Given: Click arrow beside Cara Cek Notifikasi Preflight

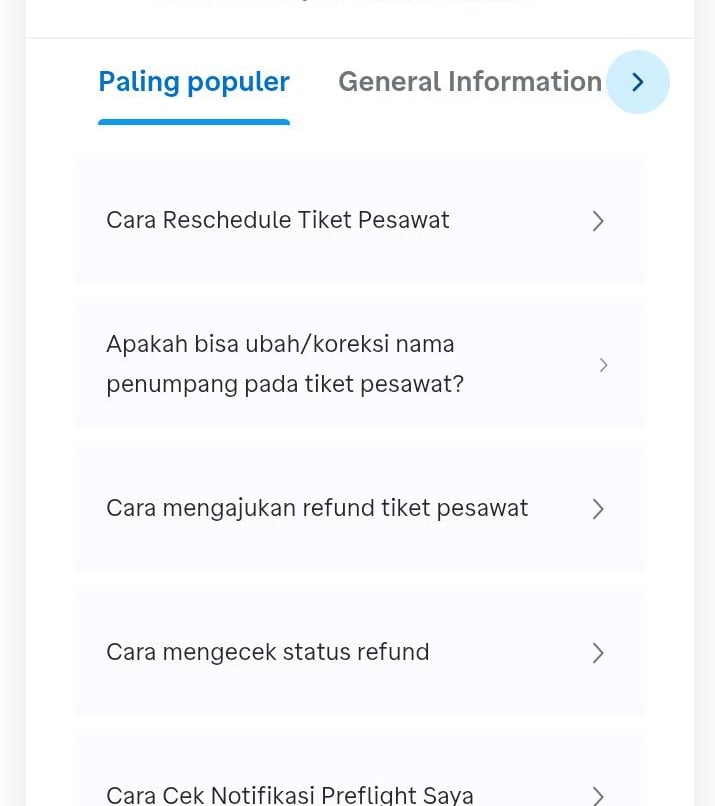Looking at the screenshot, I should coord(598,796).
